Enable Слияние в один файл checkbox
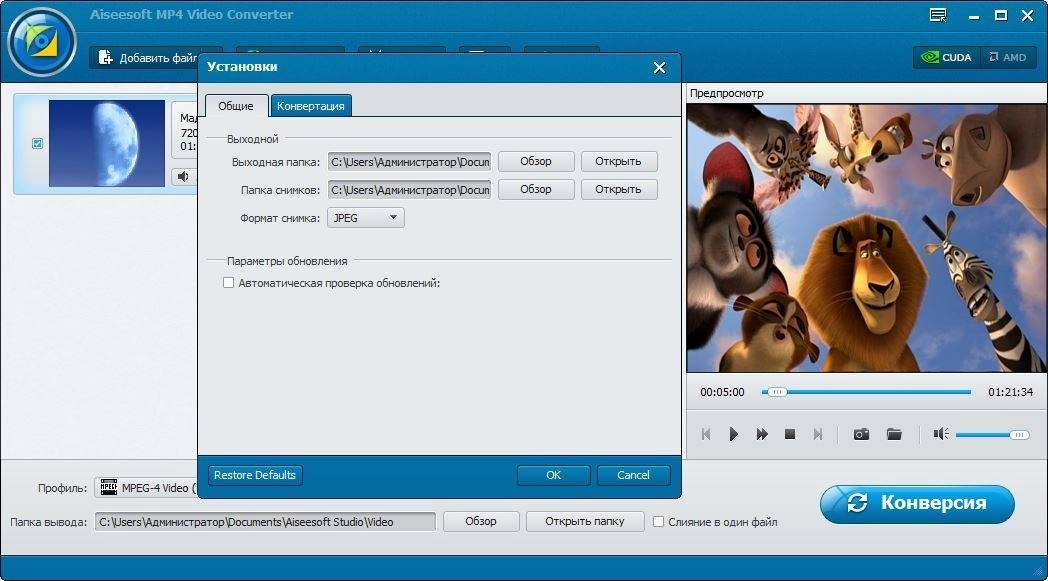 (658, 521)
